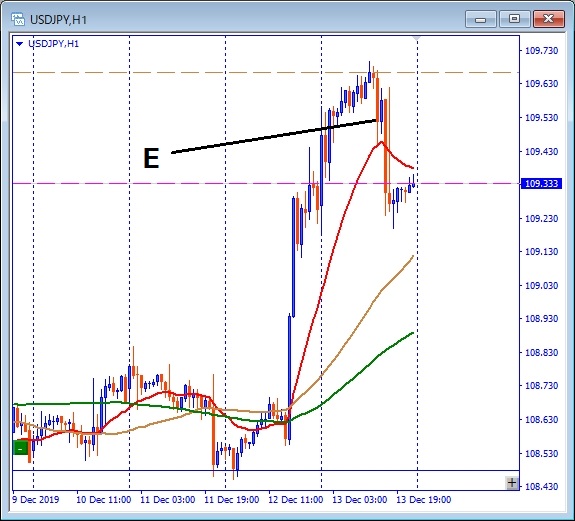Click the 10 Dec 11:00 time label
Viewport: 575px width, 521px height.
[103, 500]
